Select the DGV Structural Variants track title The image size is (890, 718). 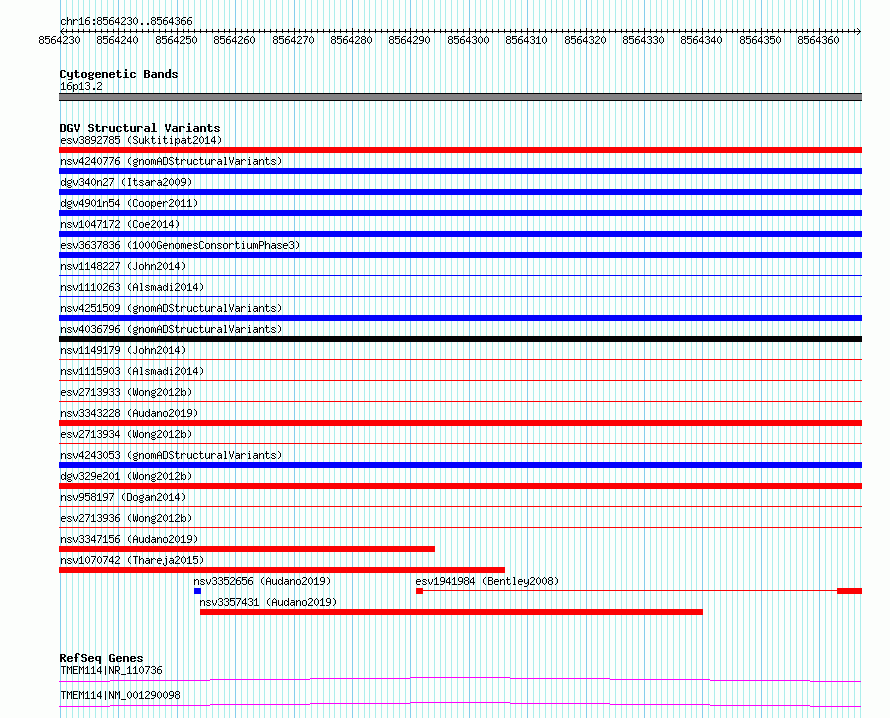tap(140, 128)
